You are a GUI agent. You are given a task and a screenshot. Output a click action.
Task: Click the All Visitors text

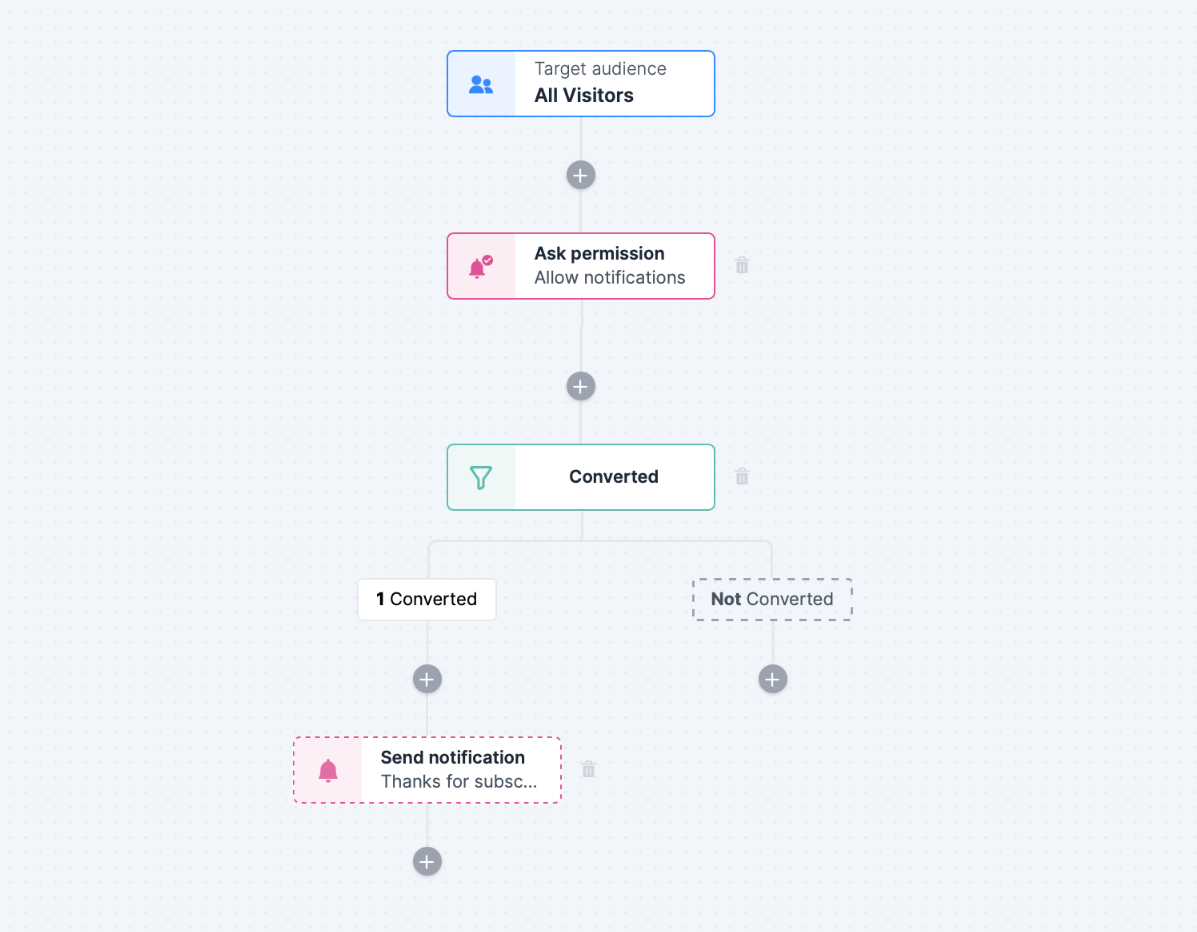tap(584, 95)
